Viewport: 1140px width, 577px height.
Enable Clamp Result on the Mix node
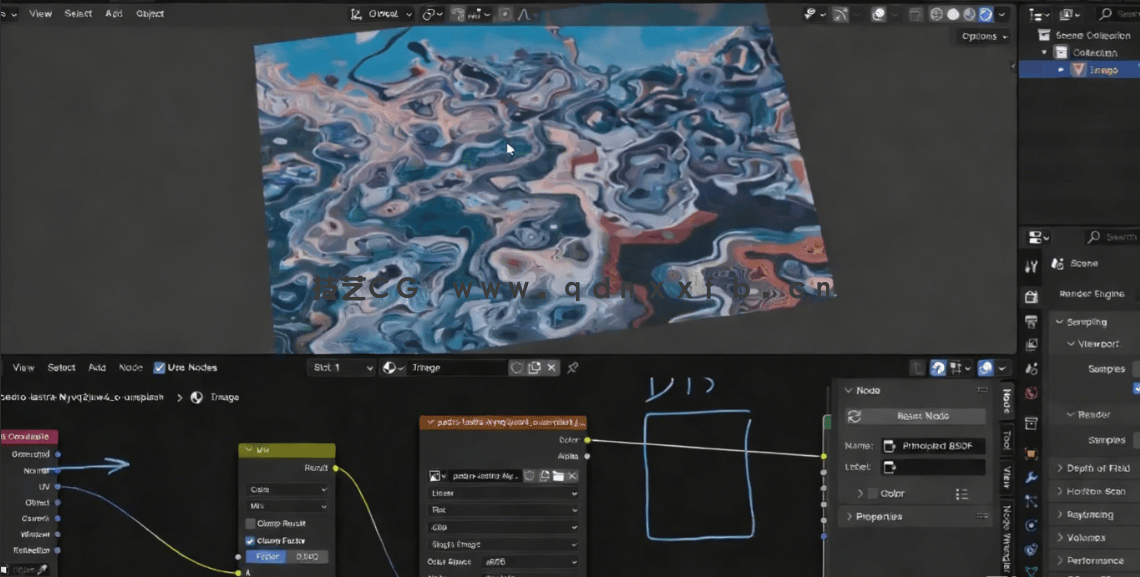click(250, 523)
